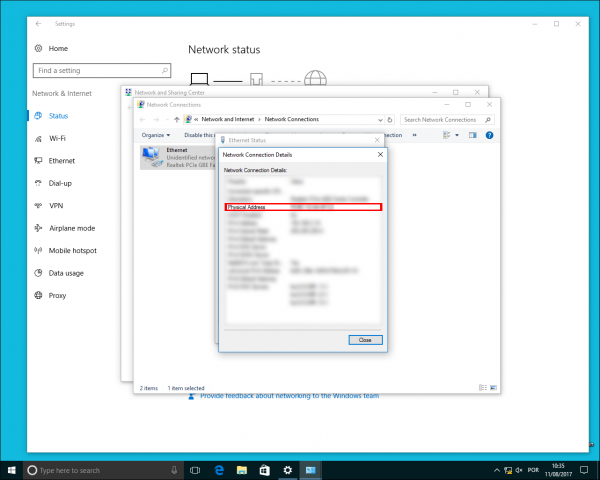Close Network Connection Details with X
The height and width of the screenshot is (480, 600).
[380, 155]
